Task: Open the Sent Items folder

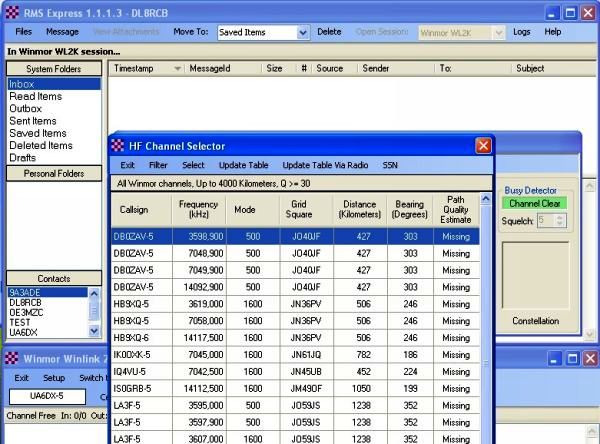Action: 32,121
